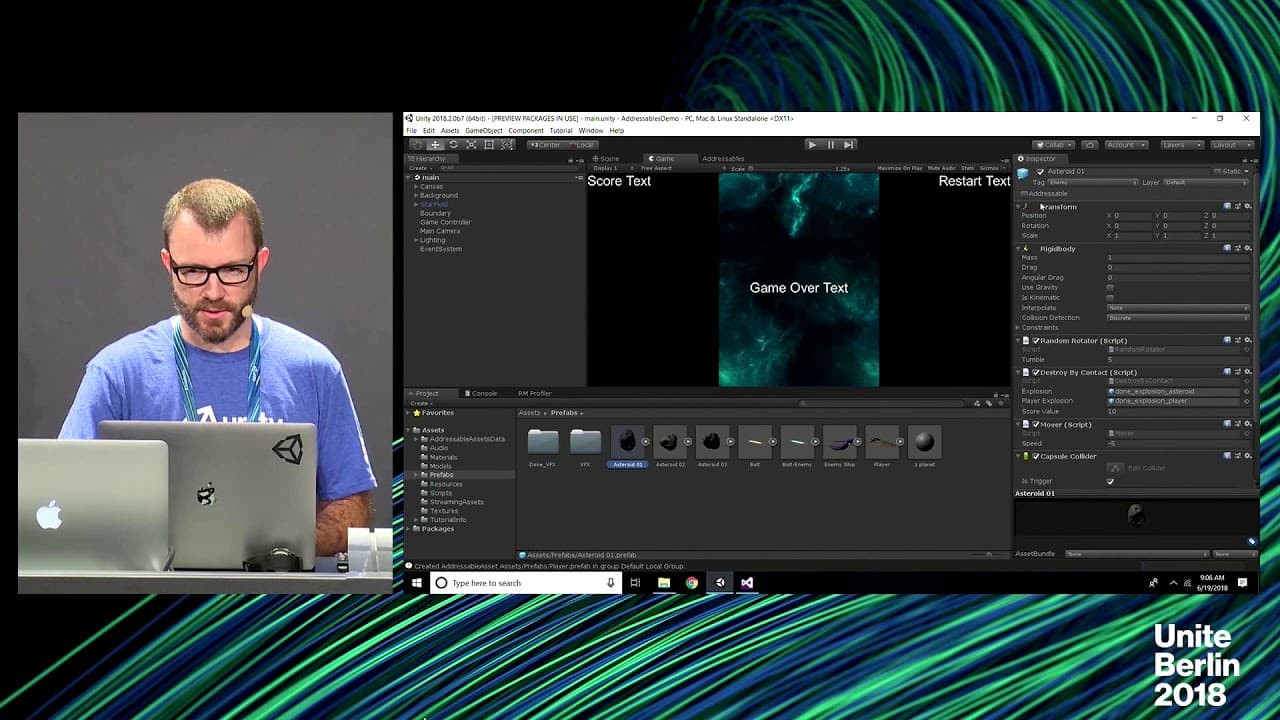Open the Layout dropdown
Viewport: 1280px width, 720px height.
click(1230, 145)
